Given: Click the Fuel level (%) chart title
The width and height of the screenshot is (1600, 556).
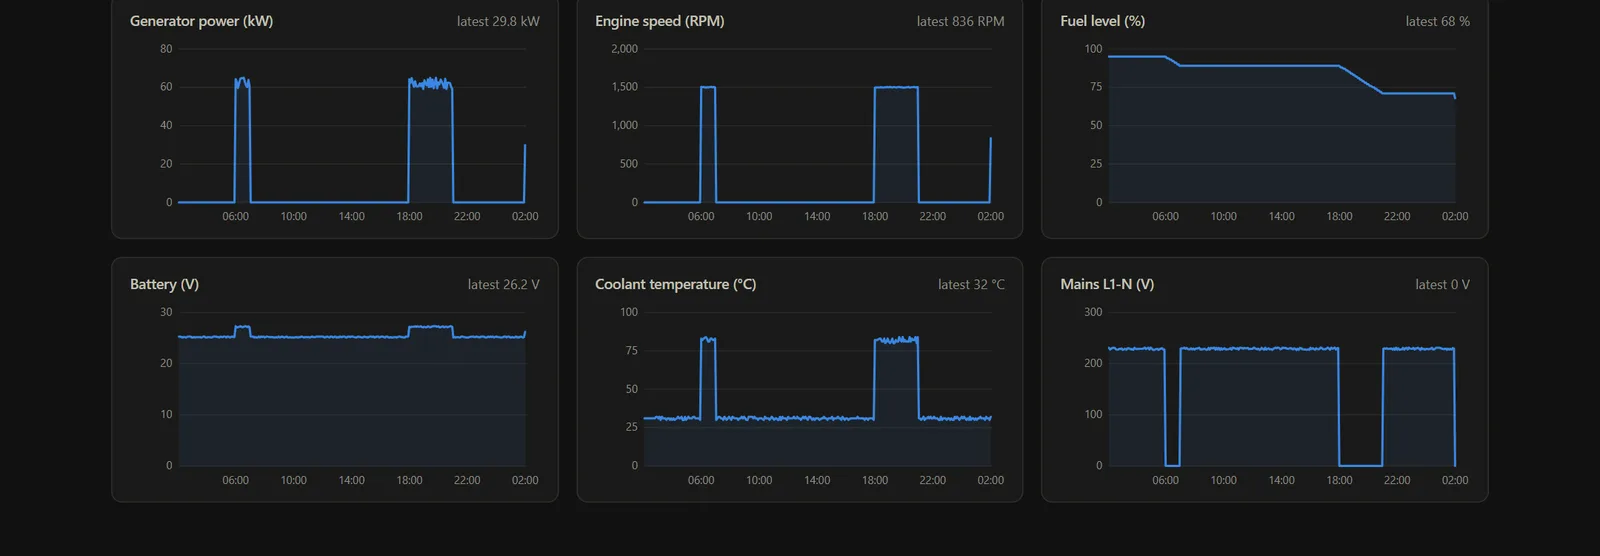Looking at the screenshot, I should pos(1103,21).
